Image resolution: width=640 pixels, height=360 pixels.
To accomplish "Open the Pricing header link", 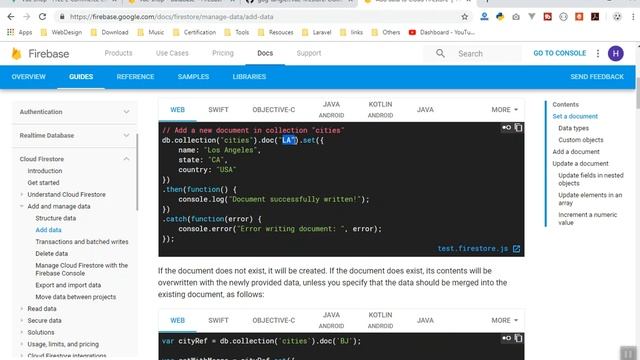I will point(223,53).
